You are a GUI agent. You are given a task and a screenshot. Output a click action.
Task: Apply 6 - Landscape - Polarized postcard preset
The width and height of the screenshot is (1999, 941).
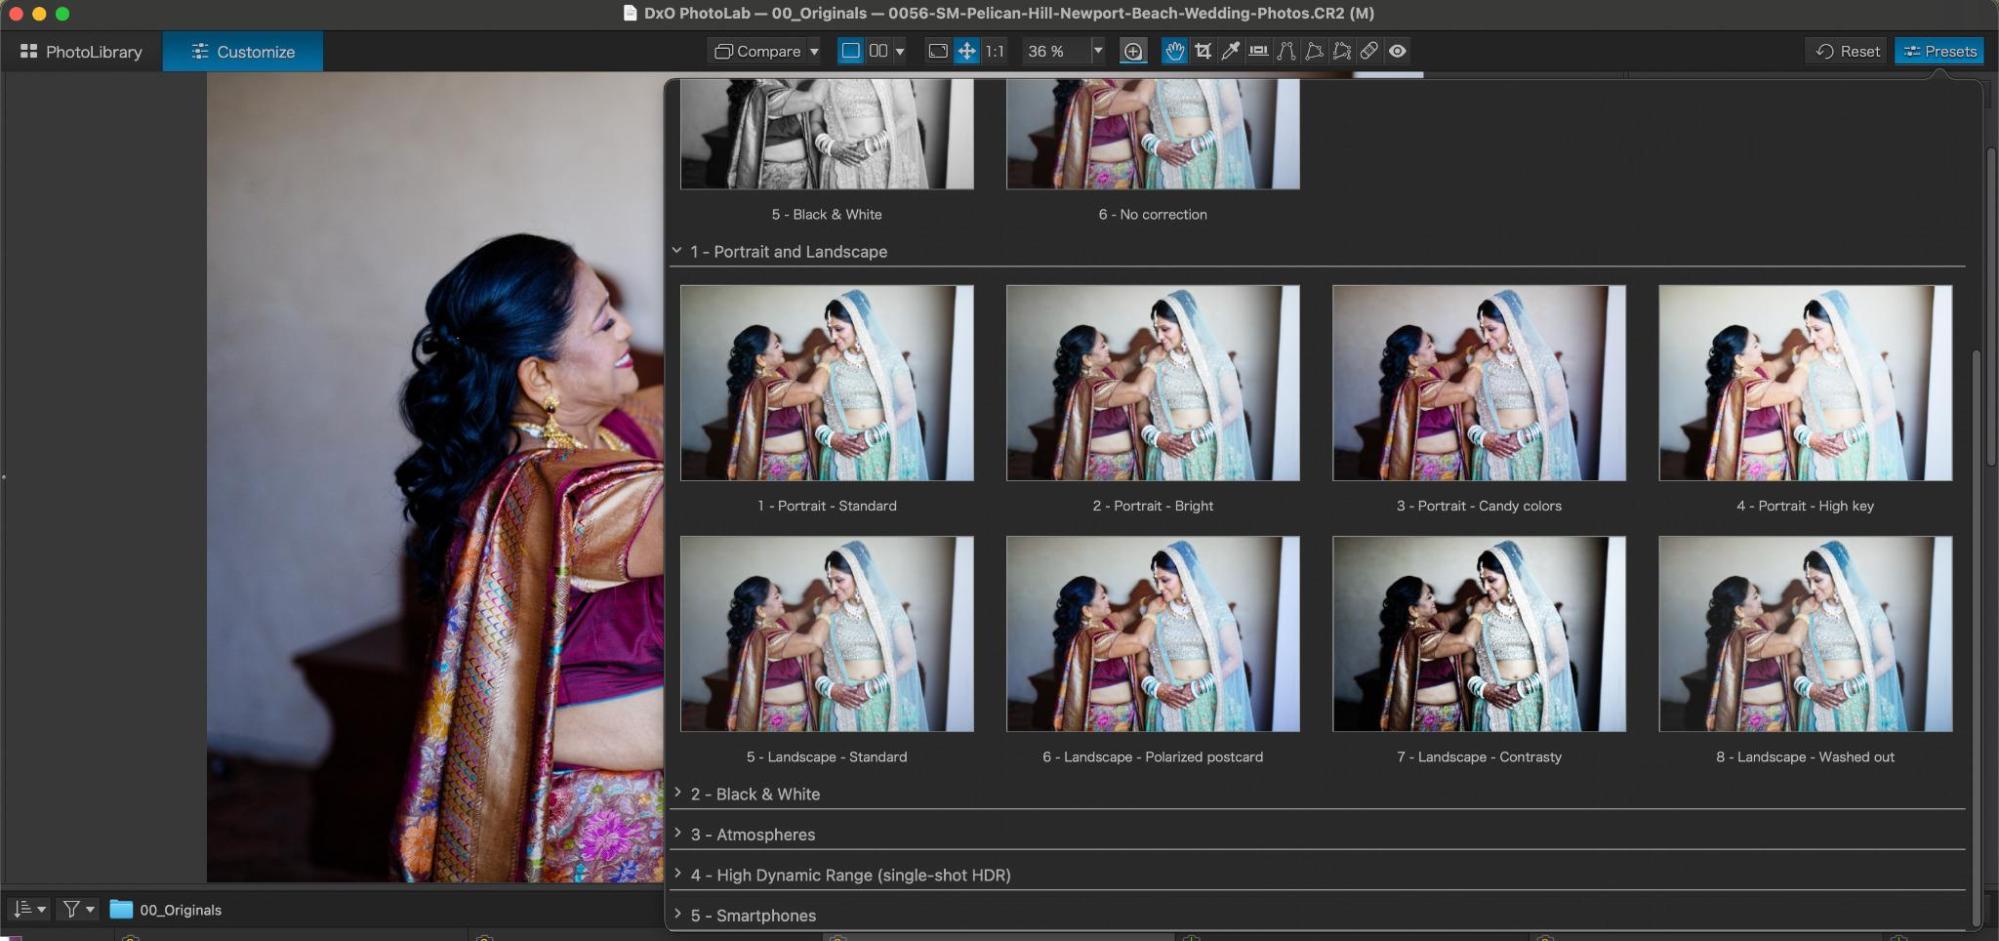pyautogui.click(x=1153, y=634)
